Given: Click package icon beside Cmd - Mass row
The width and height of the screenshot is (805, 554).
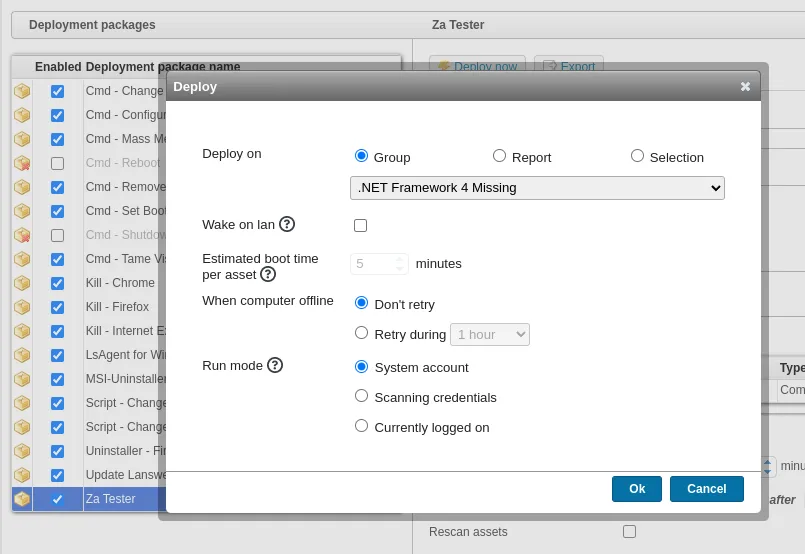Looking at the screenshot, I should pyautogui.click(x=22, y=139).
